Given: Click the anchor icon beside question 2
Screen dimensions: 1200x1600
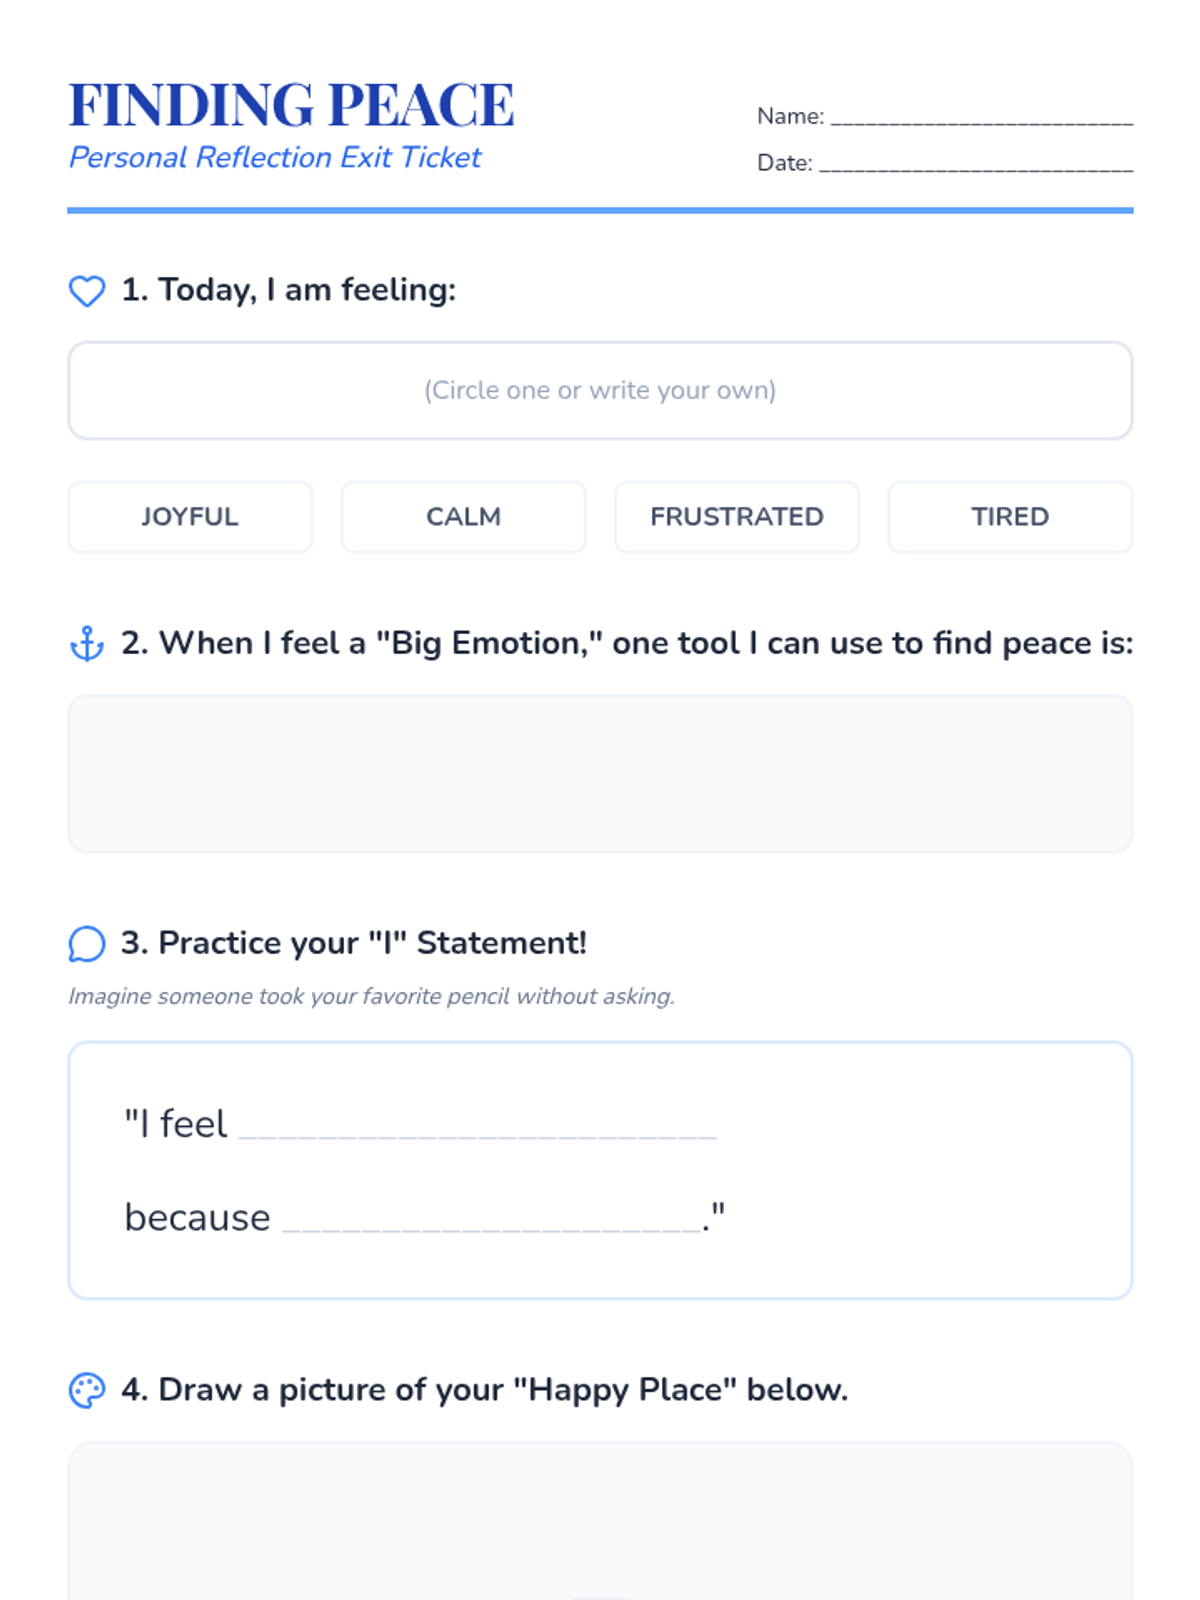Looking at the screenshot, I should pyautogui.click(x=87, y=644).
